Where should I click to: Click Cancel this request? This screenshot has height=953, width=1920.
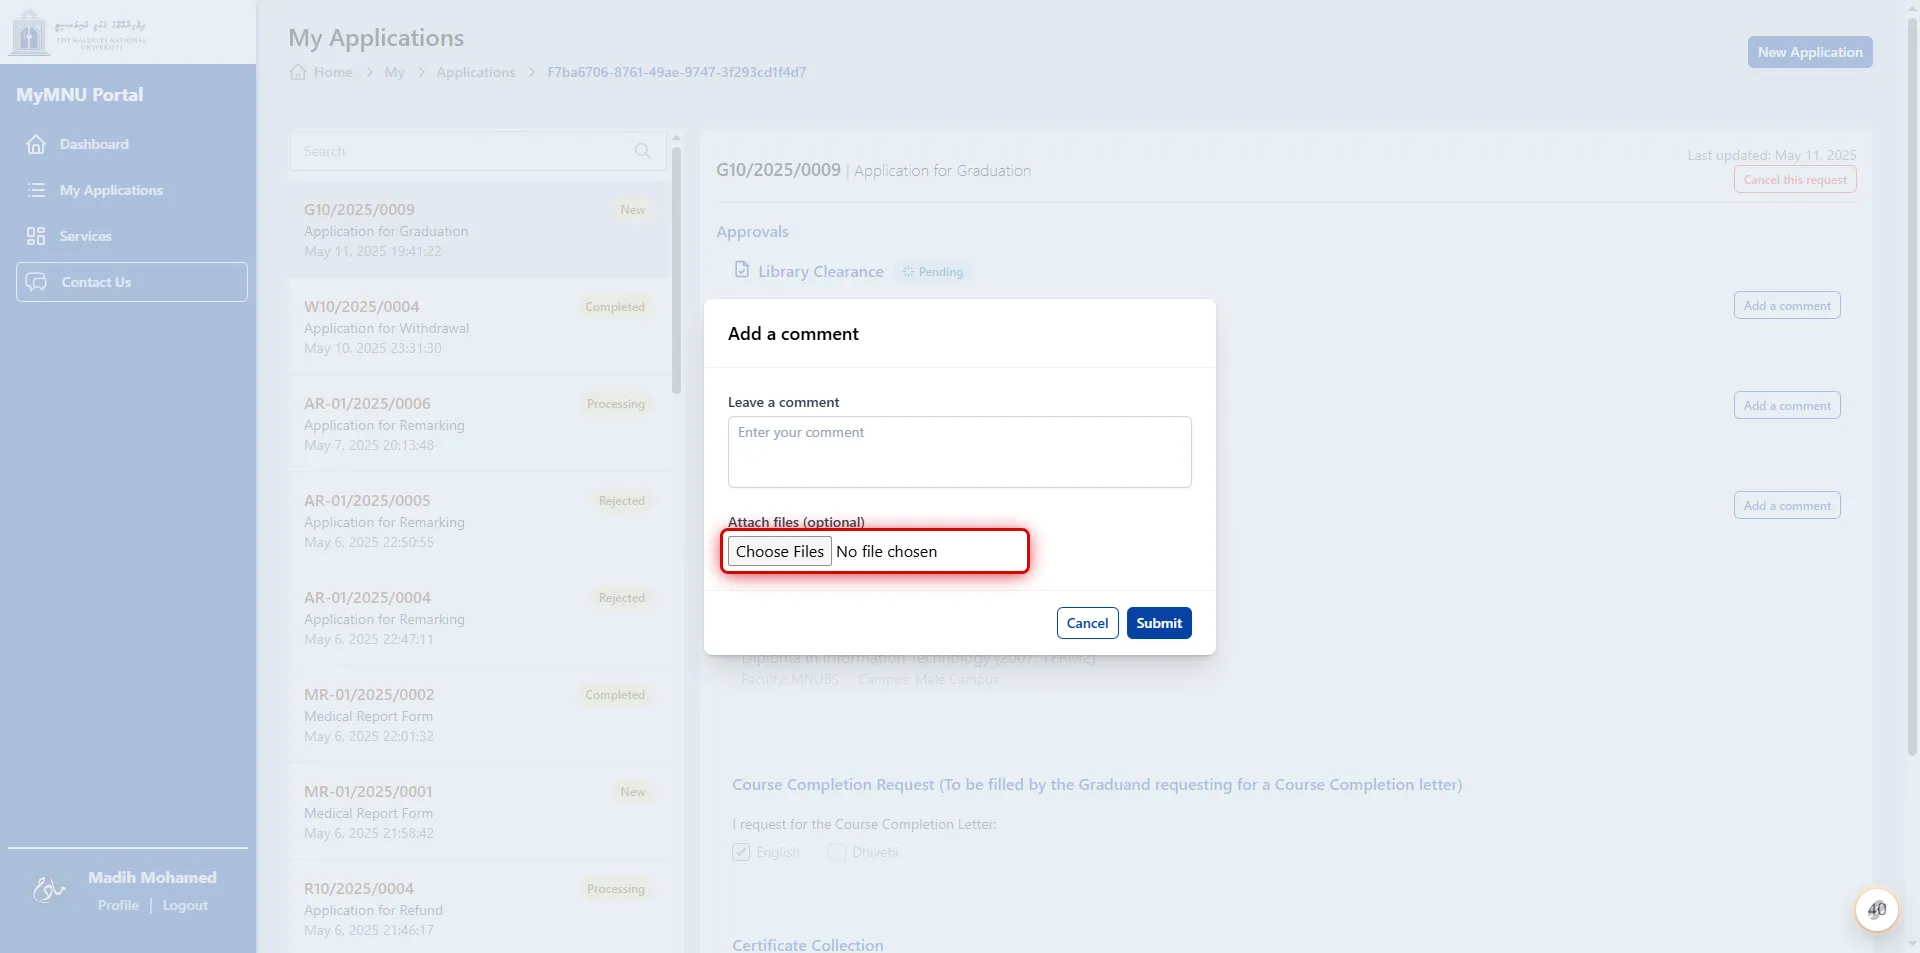[1795, 180]
